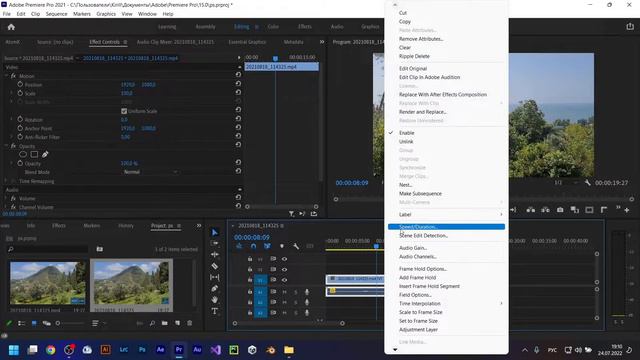Click the timeline playhead marker
Image resolution: width=640 pixels, height=360 pixels.
[x=376, y=246]
